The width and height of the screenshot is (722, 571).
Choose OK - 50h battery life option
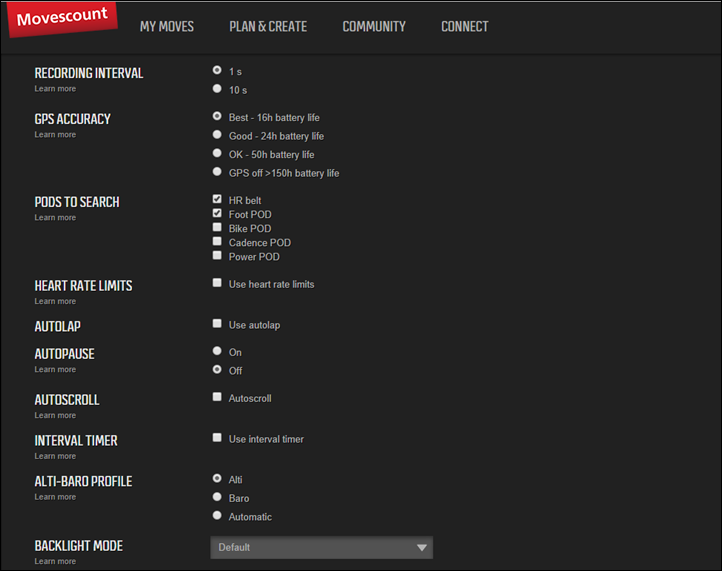[217, 153]
